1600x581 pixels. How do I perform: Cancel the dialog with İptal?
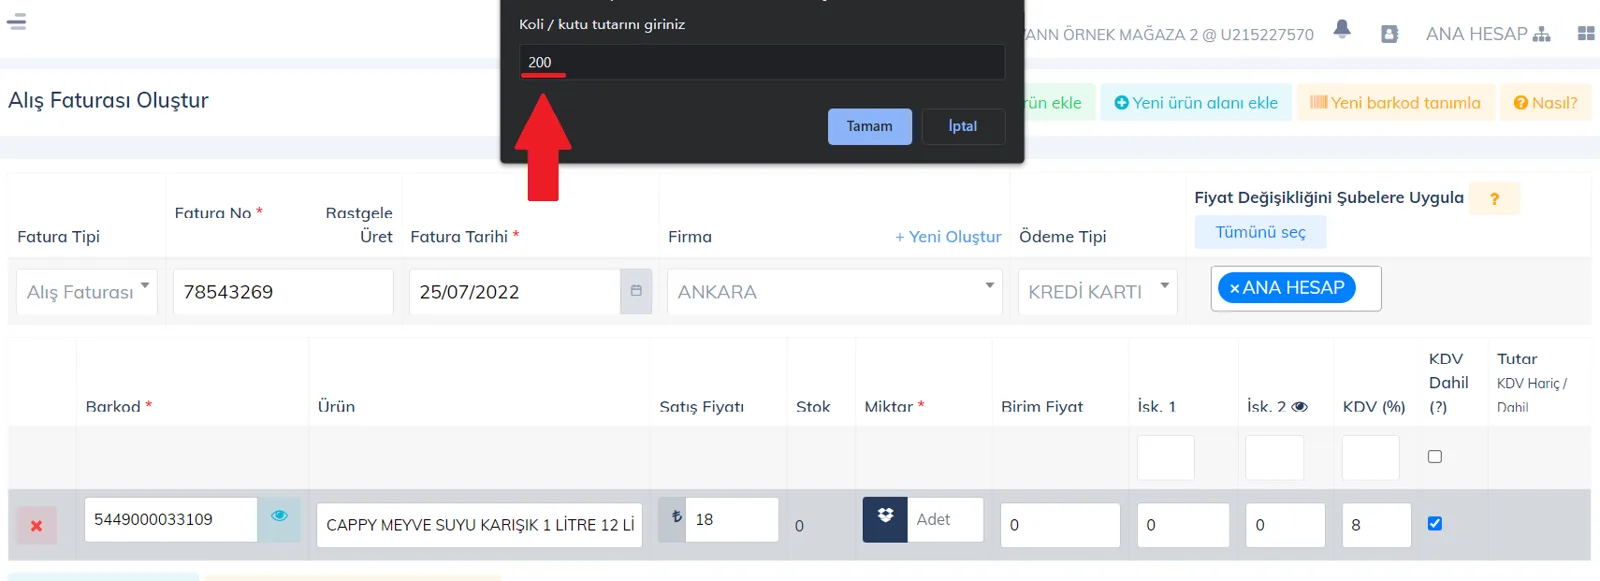pos(963,126)
